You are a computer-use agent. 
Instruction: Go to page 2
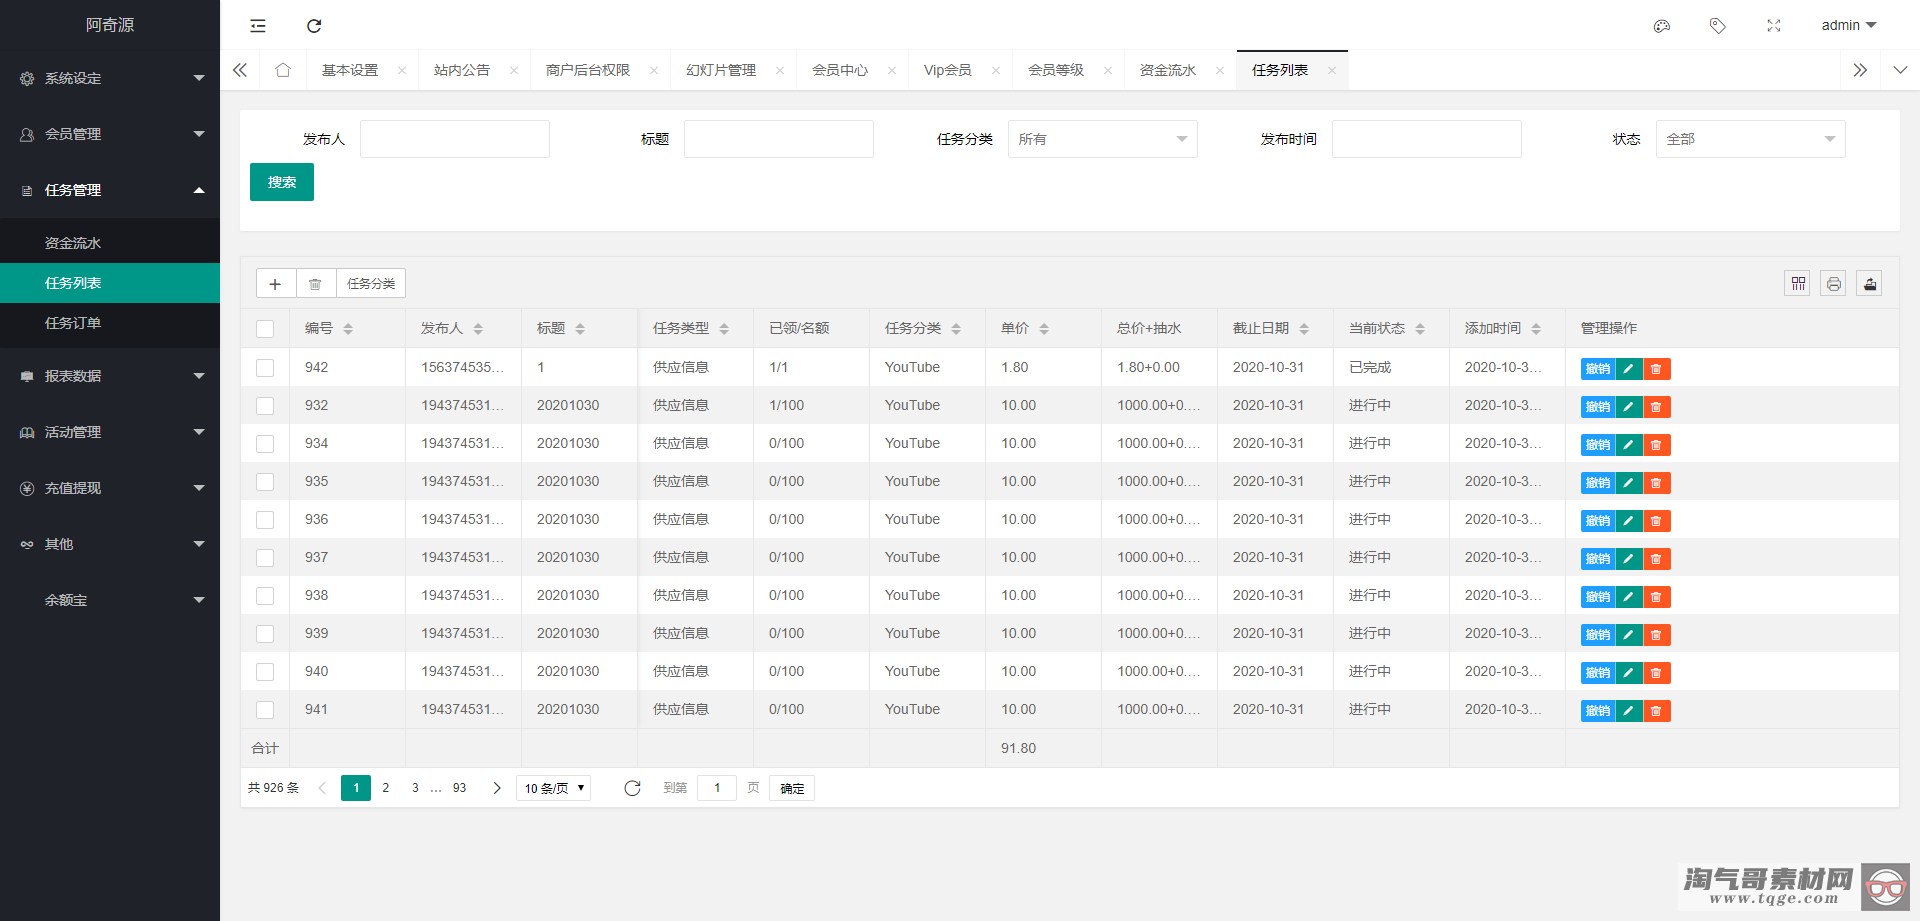386,788
